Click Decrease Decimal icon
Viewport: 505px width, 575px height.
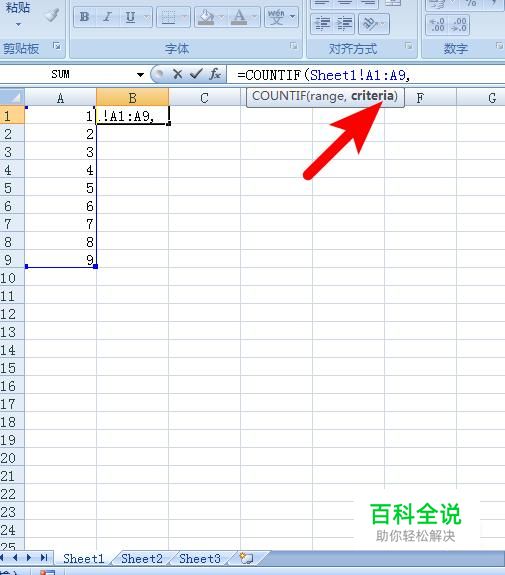click(458, 25)
